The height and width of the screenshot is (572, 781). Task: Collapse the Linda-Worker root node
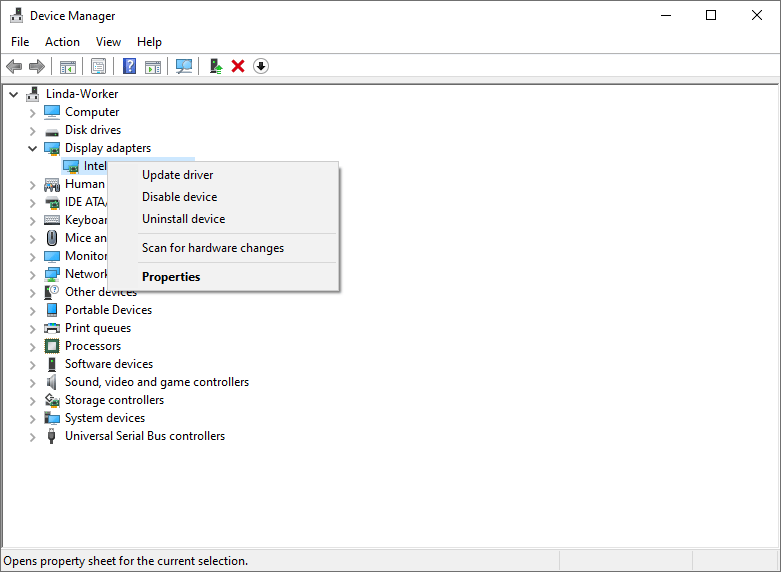point(13,94)
